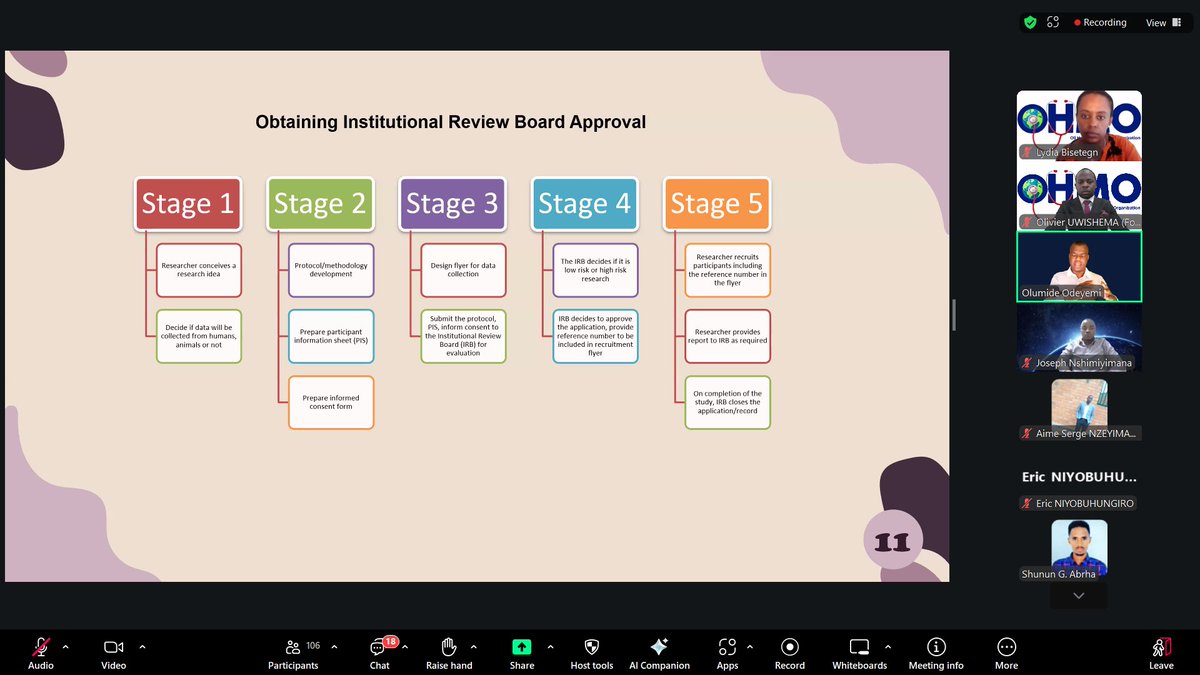1200x675 pixels.
Task: Show more participants with down chevron
Action: [1078, 595]
